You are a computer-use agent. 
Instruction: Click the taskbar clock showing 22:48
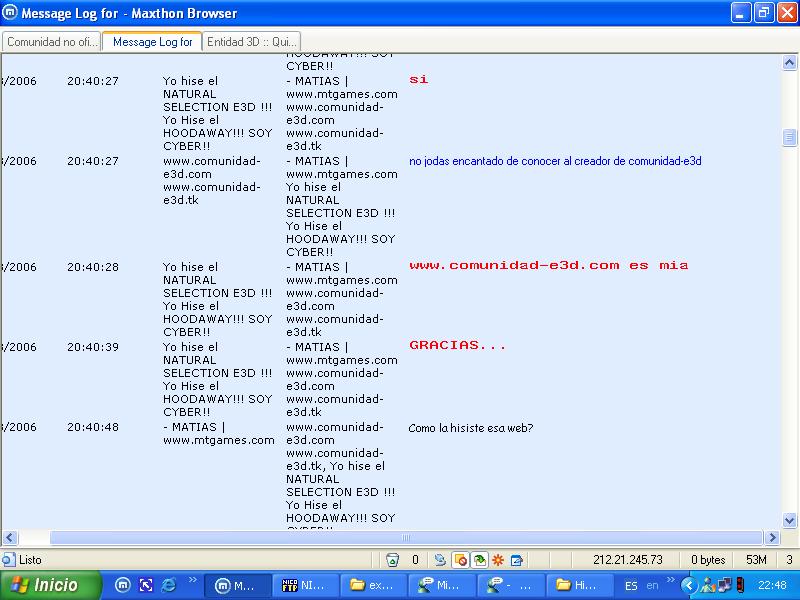pyautogui.click(x=772, y=585)
